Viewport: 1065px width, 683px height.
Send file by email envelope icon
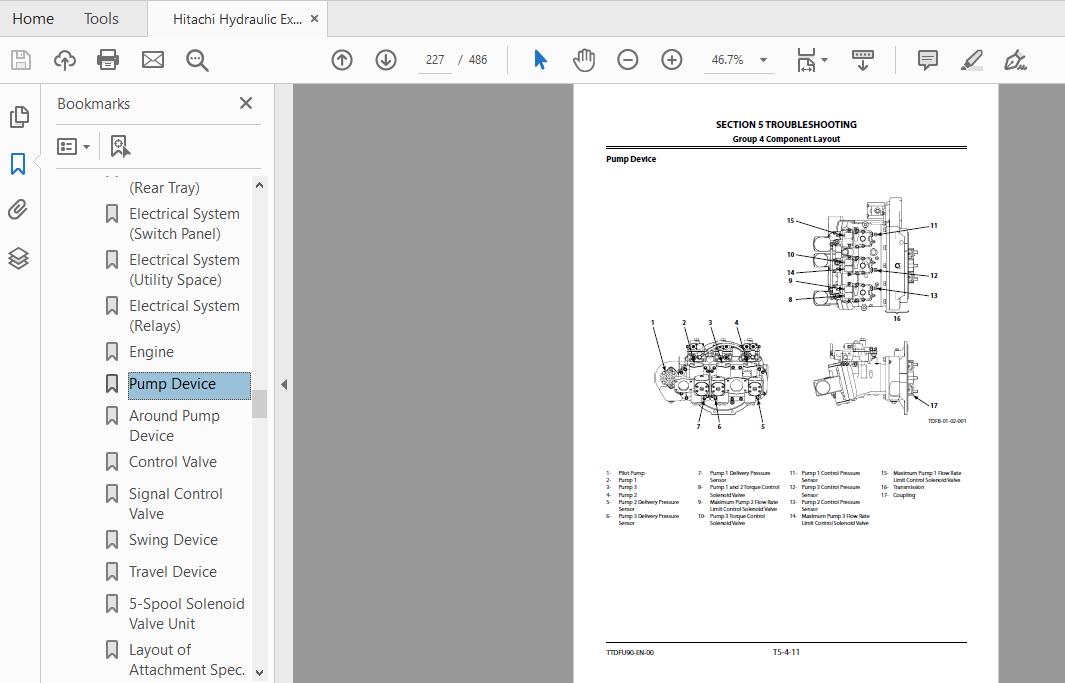153,60
